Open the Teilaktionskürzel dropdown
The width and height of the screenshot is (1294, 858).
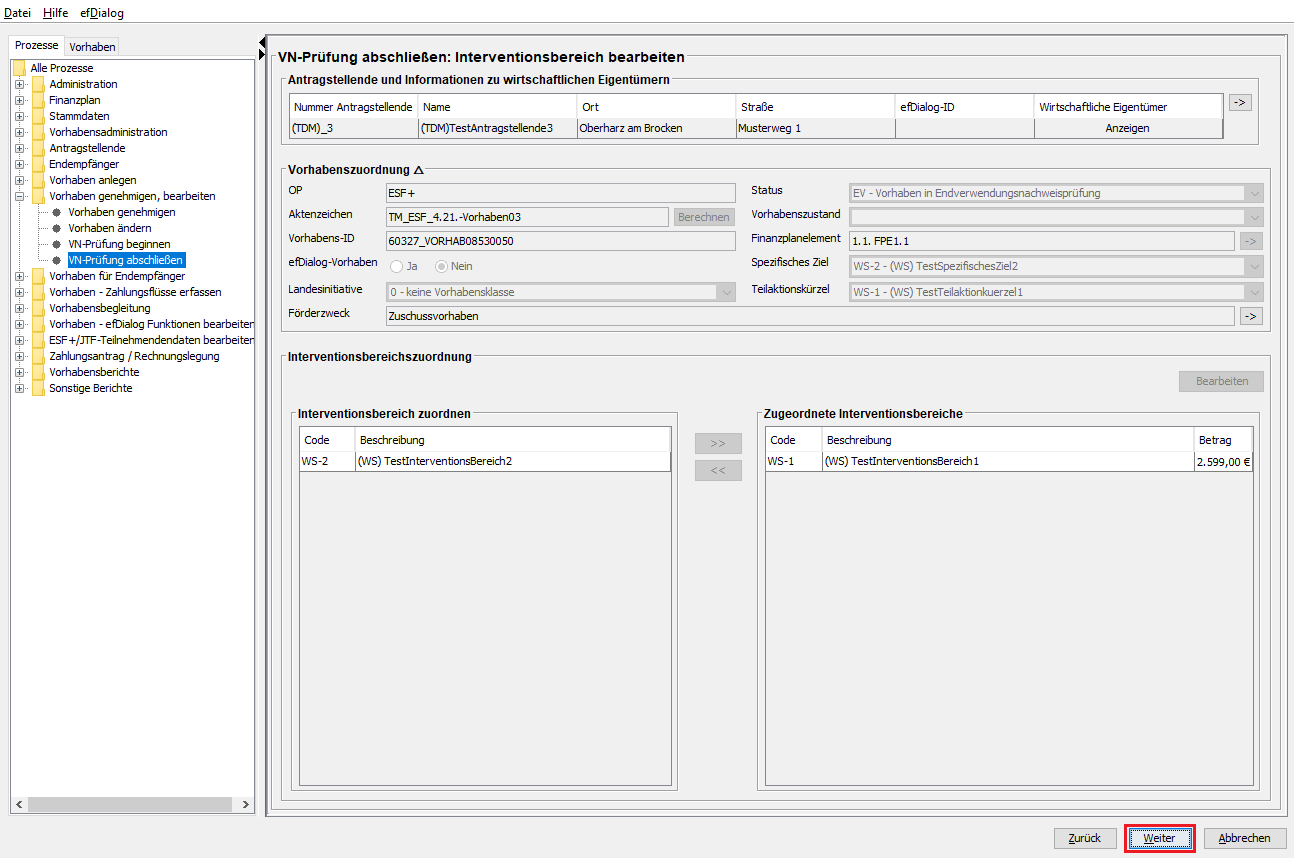tap(1255, 292)
